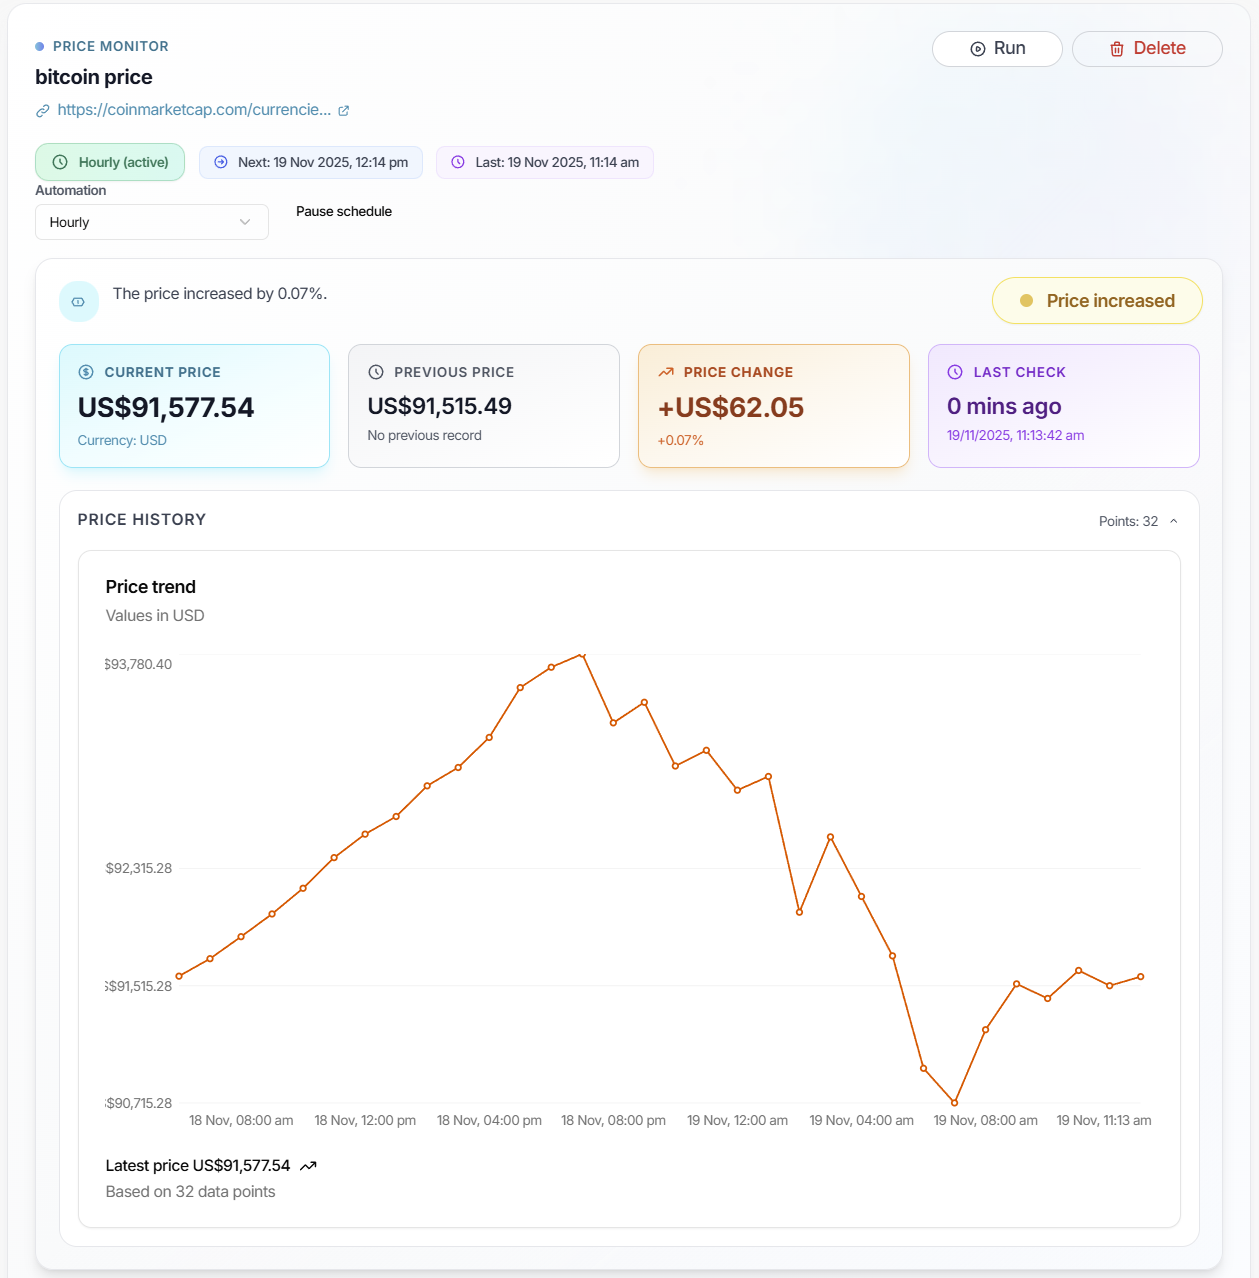Image resolution: width=1259 pixels, height=1278 pixels.
Task: Open the Hourly automation dropdown
Action: [x=151, y=221]
